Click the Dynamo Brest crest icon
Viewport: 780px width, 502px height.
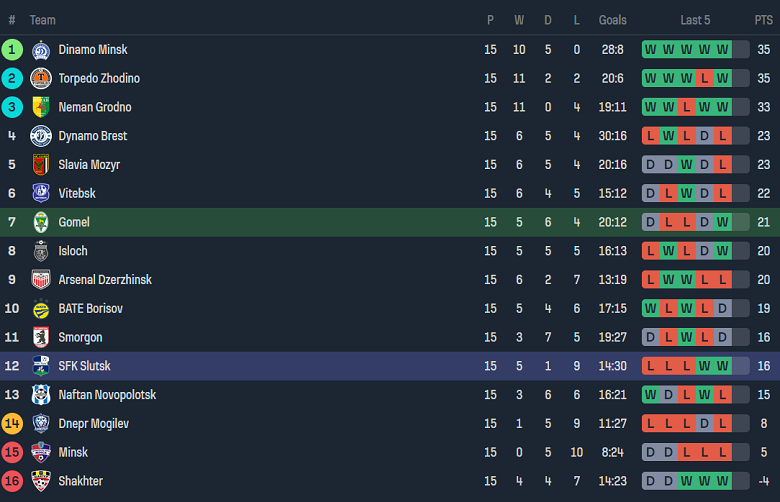41,136
